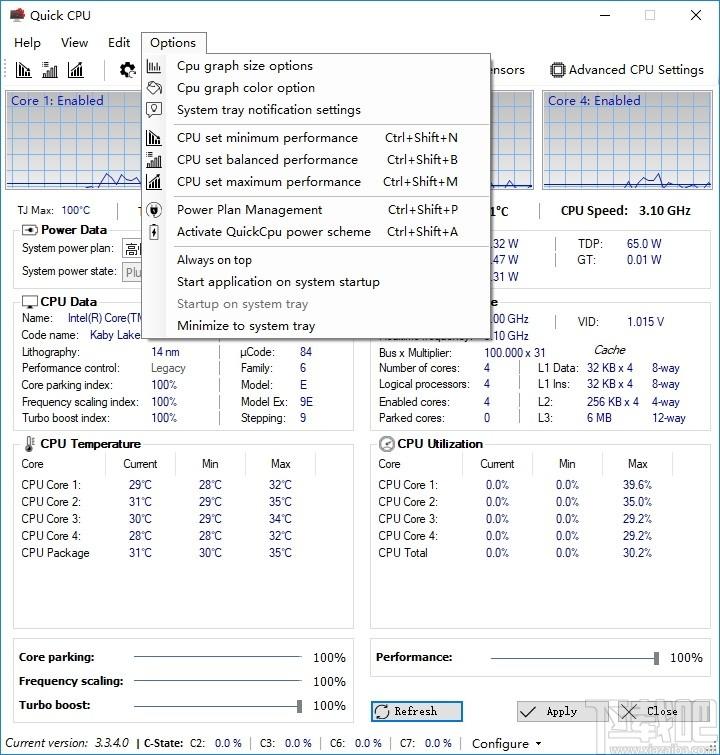Open the Edit menu
The image size is (720, 755).
[119, 43]
